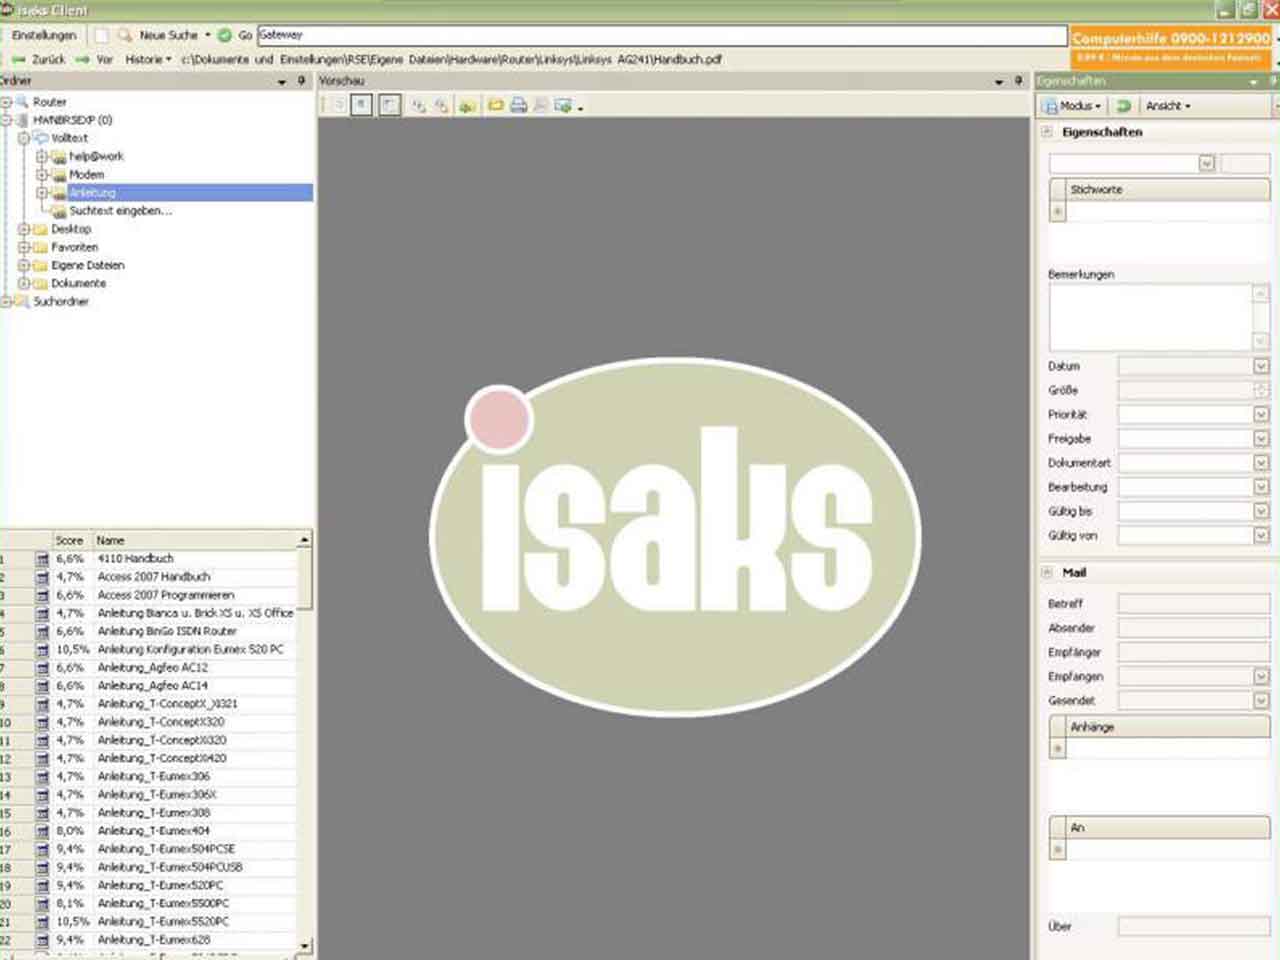Click the document icon for Anleitung_T-Eumex628
Image resolution: width=1280 pixels, height=960 pixels.
(x=42, y=940)
